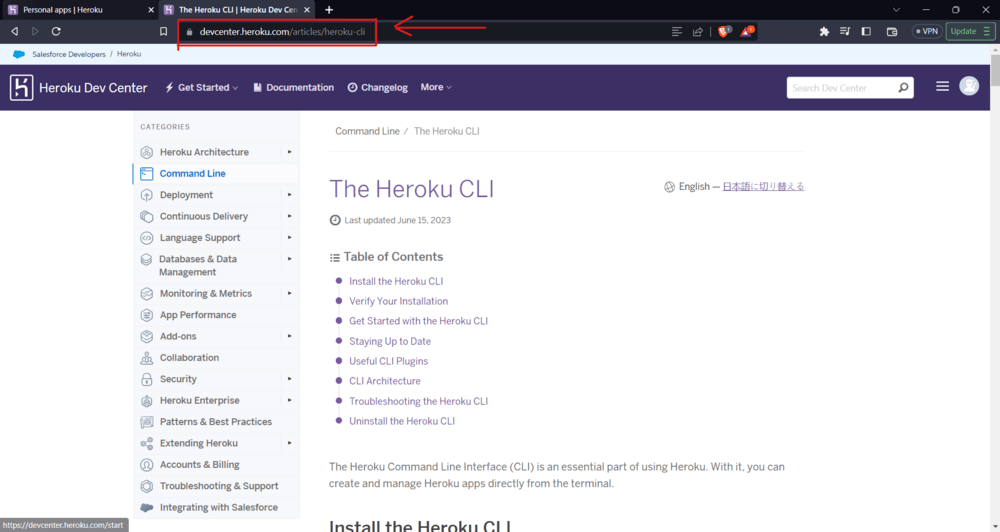Click the Brave Rewards triangle icon
1000x532 pixels.
(x=746, y=31)
